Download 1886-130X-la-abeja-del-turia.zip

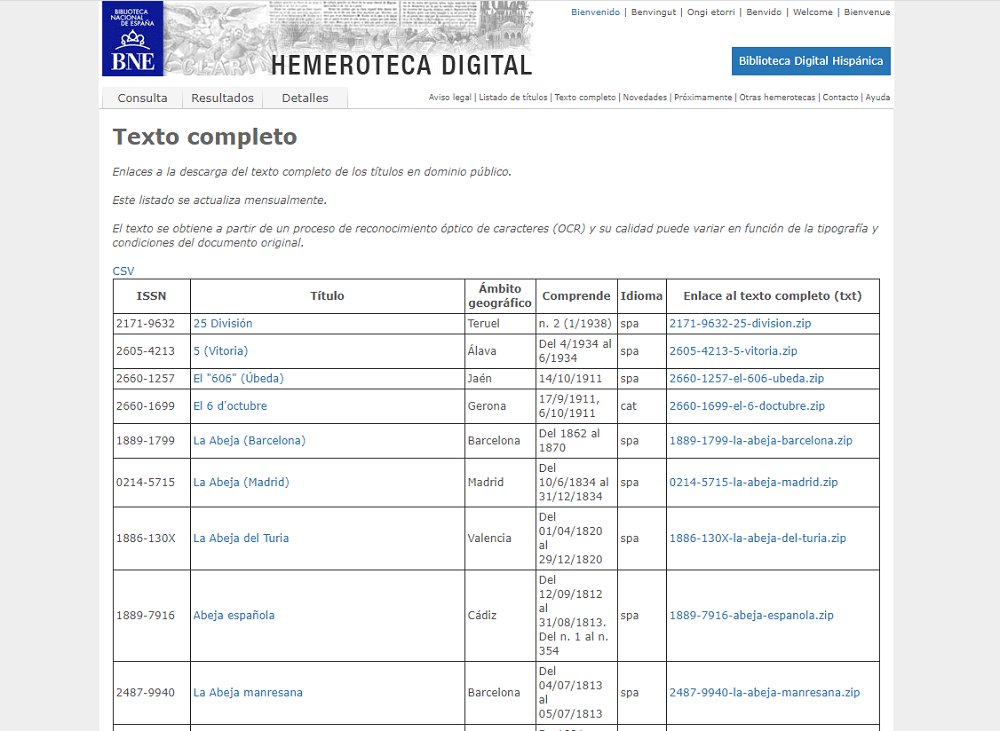[x=758, y=538]
